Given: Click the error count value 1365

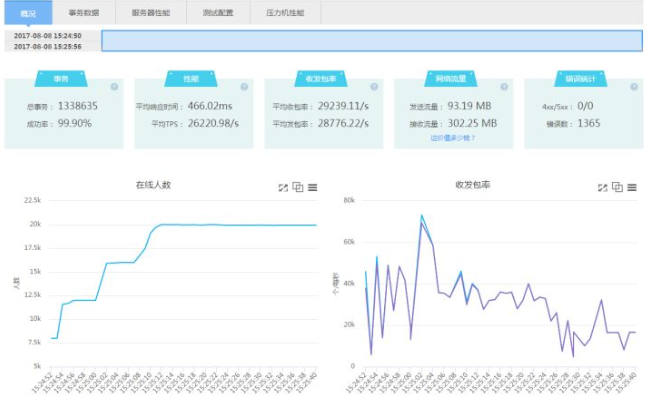Looking at the screenshot, I should [x=589, y=123].
